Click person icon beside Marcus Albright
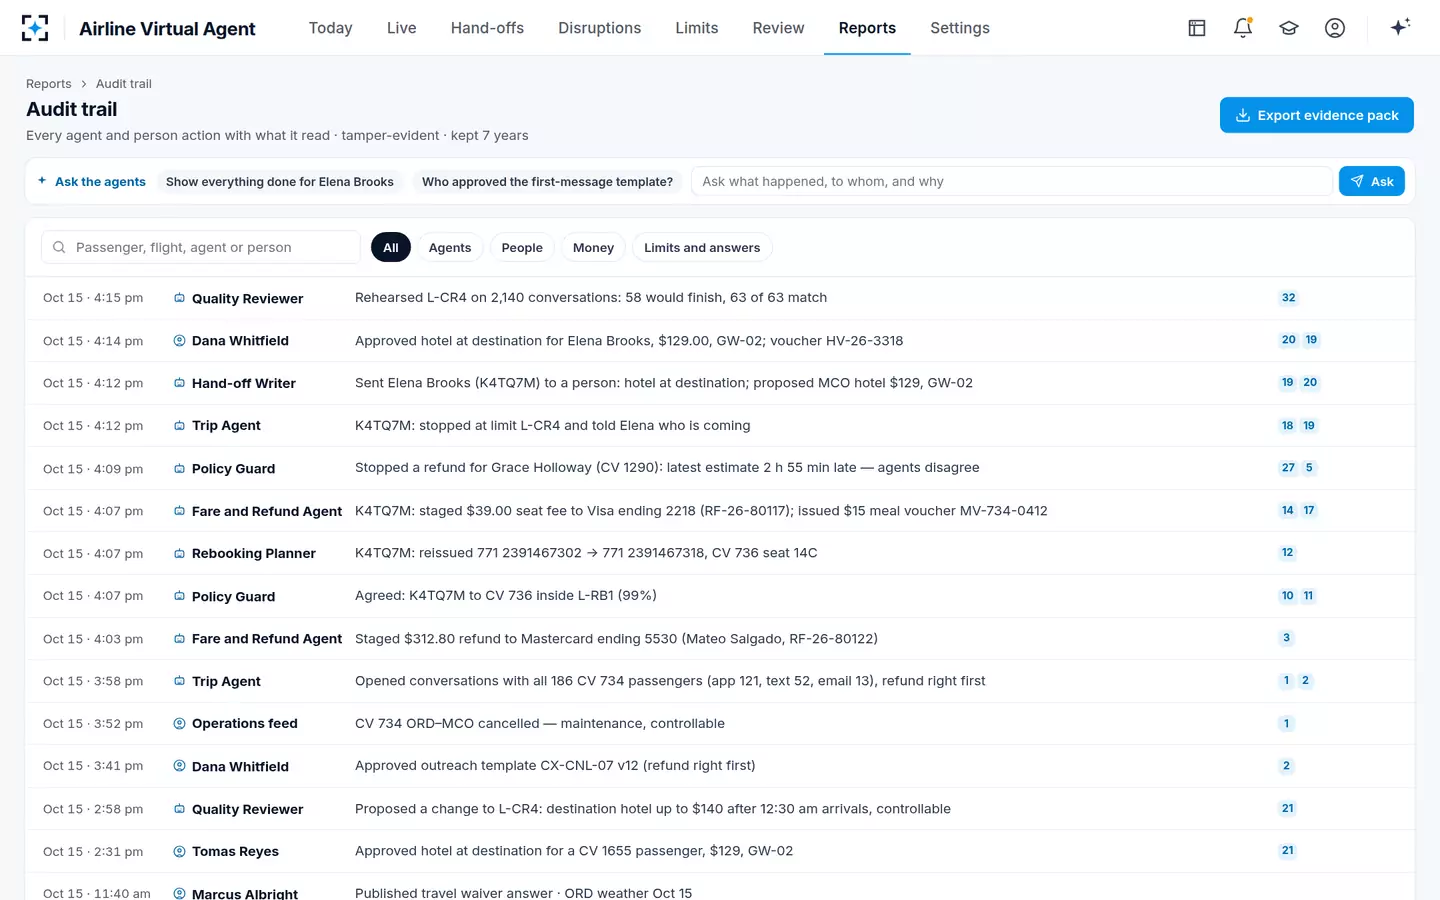Viewport: 1440px width, 900px height. pyautogui.click(x=180, y=894)
